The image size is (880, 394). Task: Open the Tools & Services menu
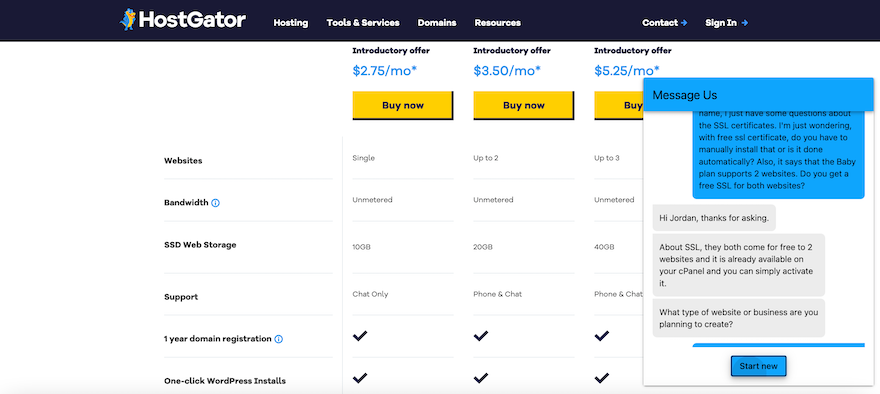(363, 23)
